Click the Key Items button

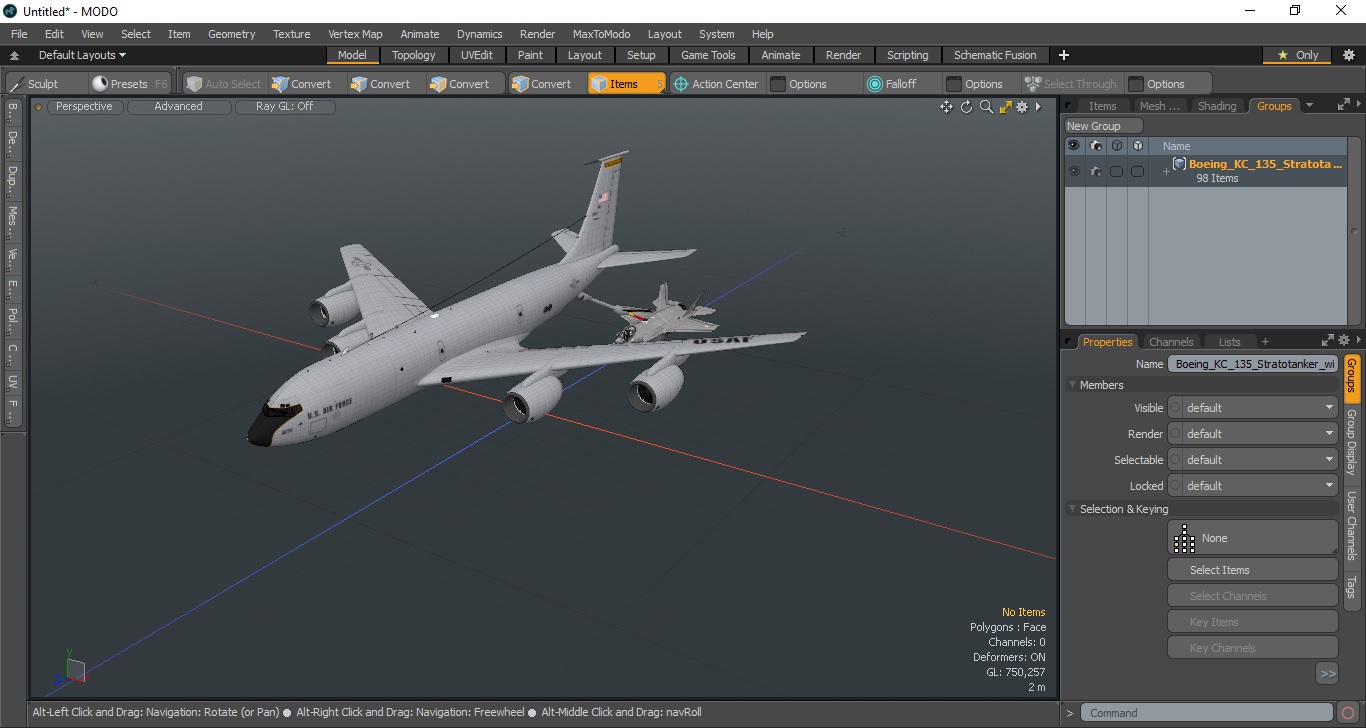coord(1253,622)
